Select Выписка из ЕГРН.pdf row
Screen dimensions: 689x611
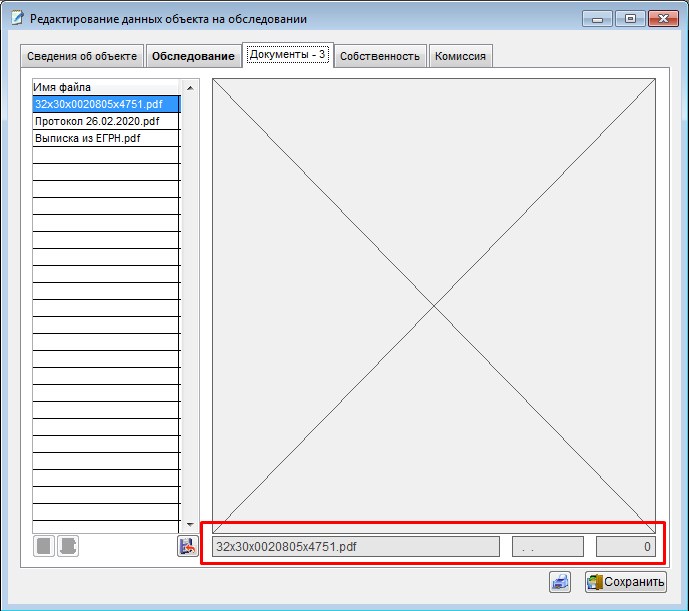click(106, 138)
